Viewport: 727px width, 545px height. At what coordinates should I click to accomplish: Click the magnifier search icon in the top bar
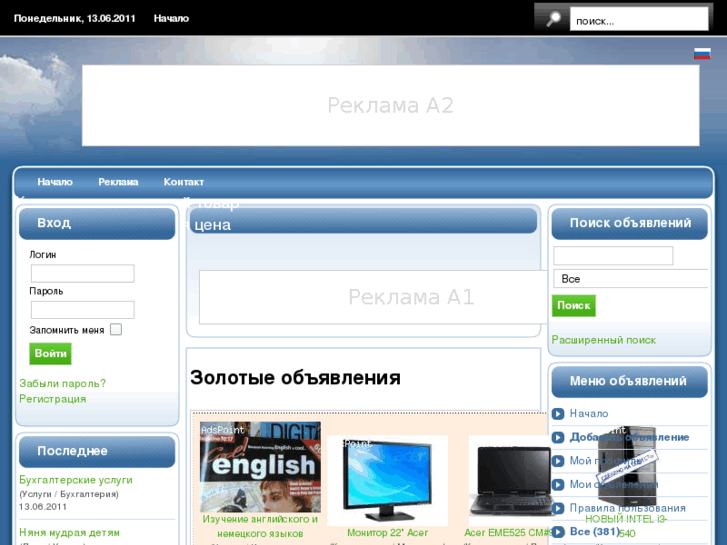point(553,19)
